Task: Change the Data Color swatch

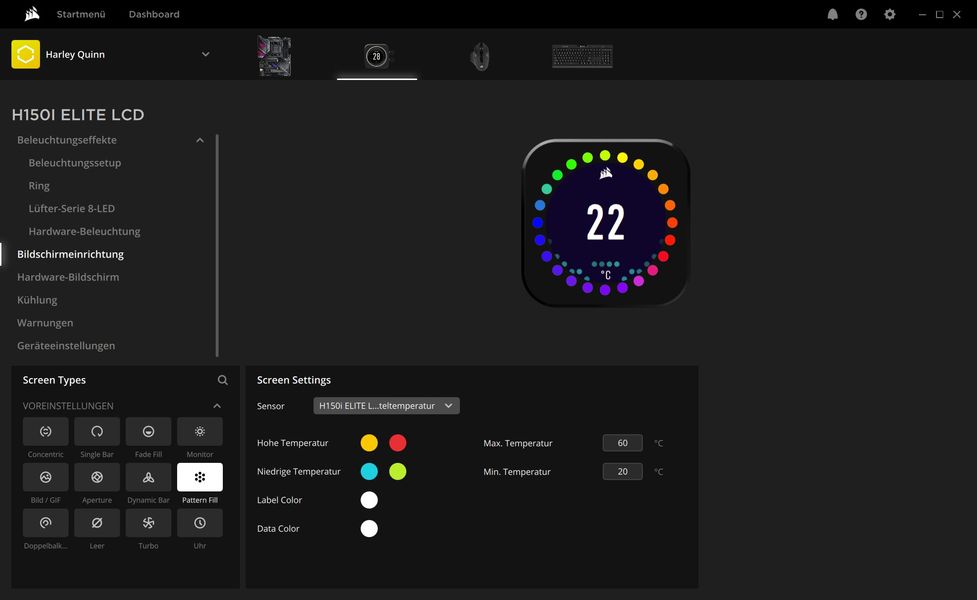Action: [x=369, y=528]
